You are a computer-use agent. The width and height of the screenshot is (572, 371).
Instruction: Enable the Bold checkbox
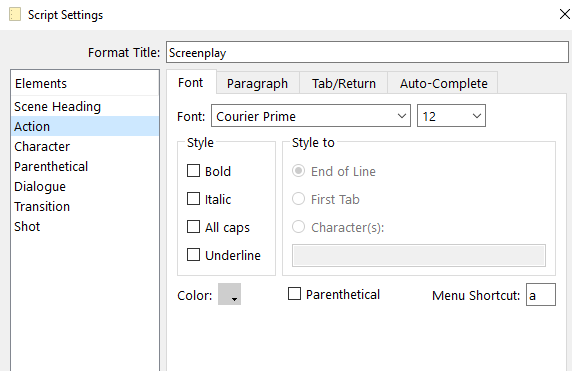[x=193, y=171]
